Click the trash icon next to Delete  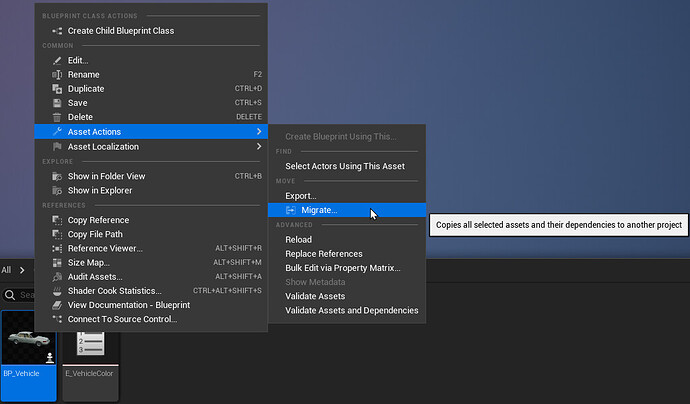56,117
